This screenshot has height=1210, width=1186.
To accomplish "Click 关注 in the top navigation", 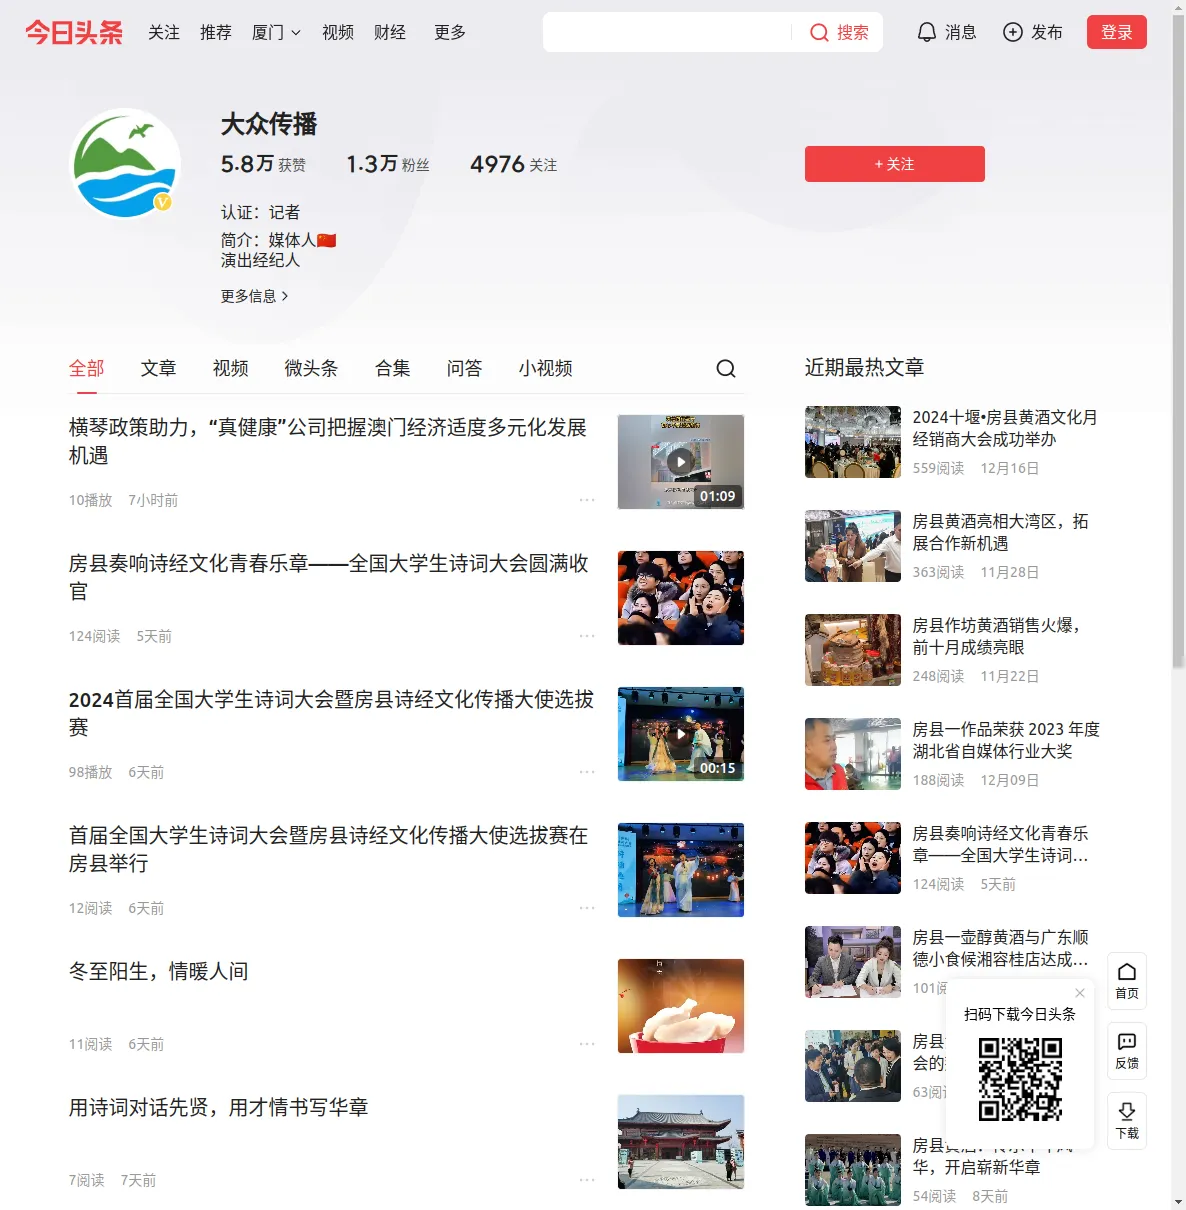I will [x=164, y=32].
